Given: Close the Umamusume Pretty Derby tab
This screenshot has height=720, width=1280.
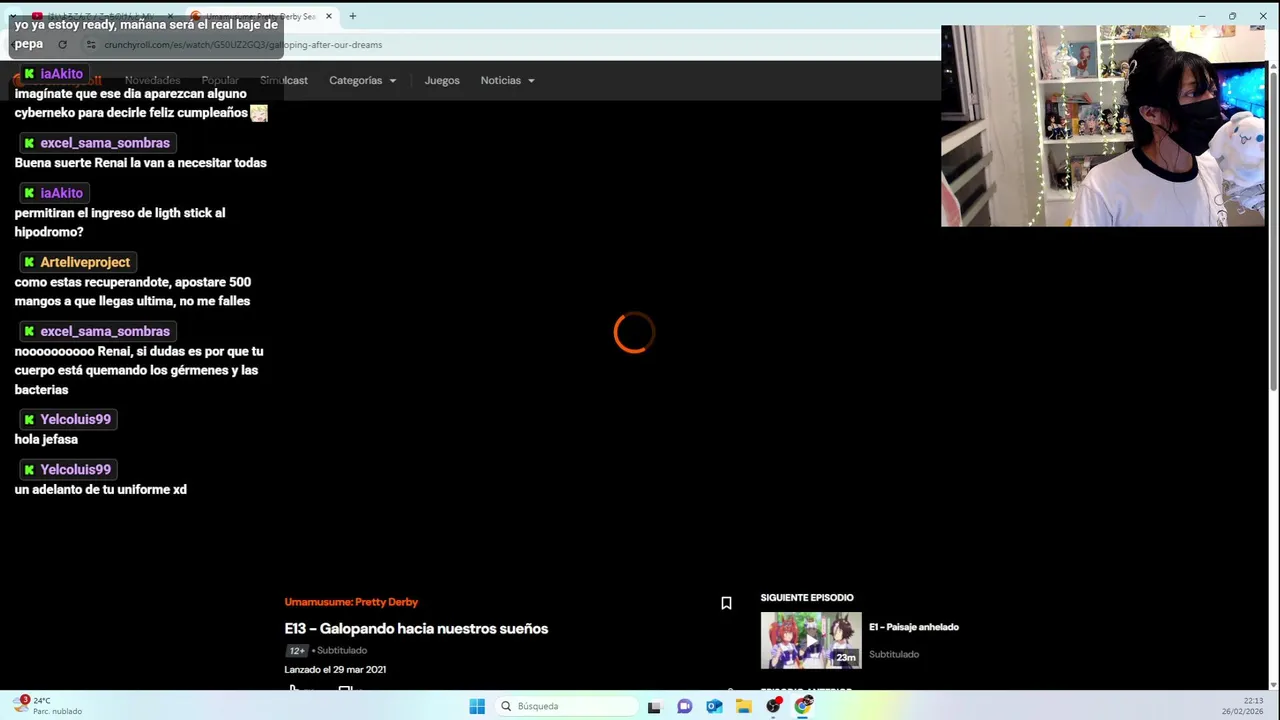Looking at the screenshot, I should tap(329, 16).
